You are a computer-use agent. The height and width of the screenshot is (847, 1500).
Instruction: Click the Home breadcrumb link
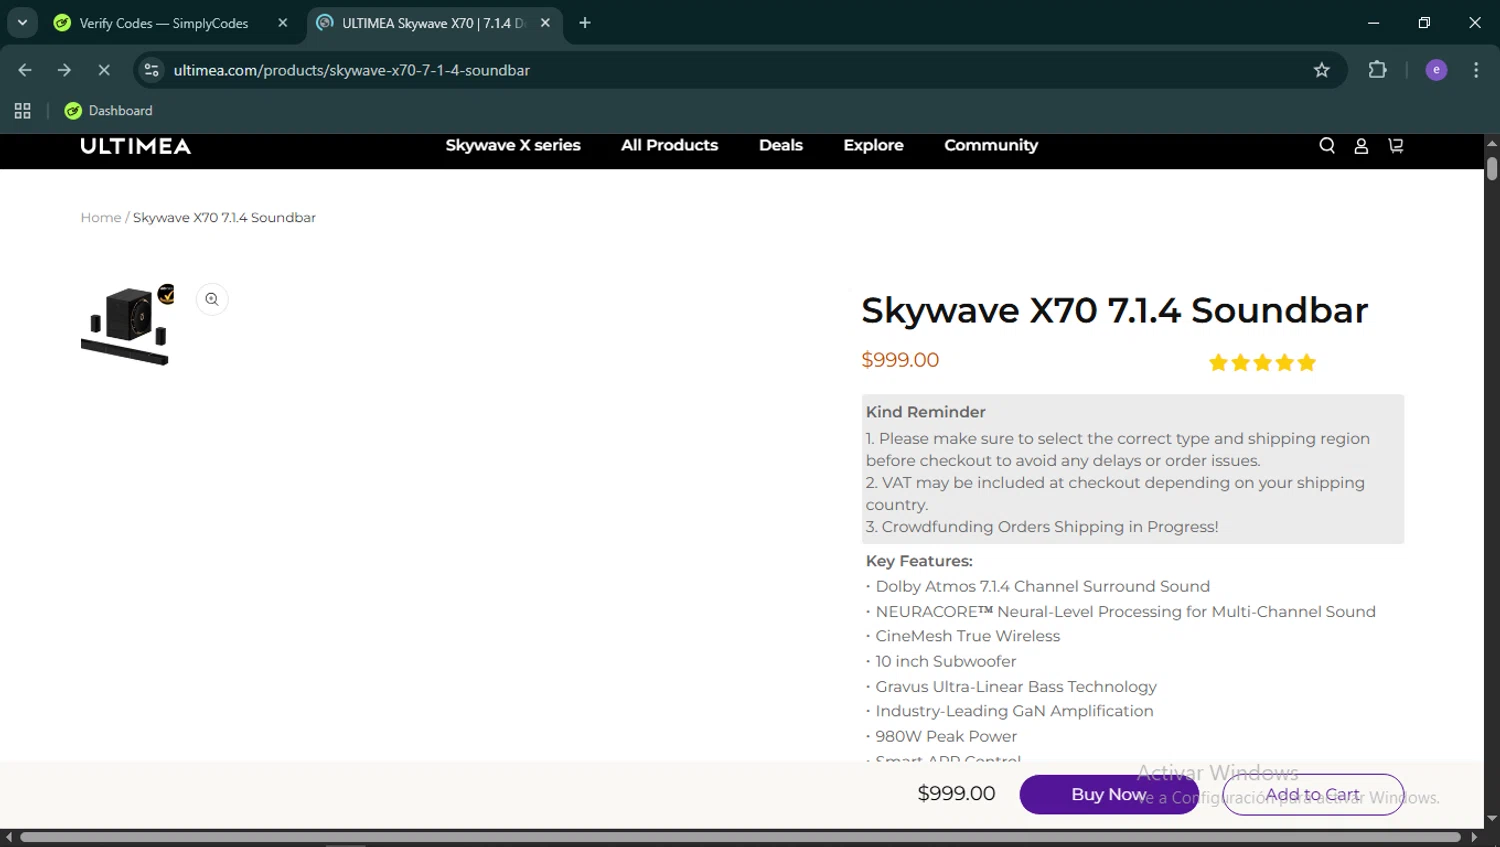(101, 218)
